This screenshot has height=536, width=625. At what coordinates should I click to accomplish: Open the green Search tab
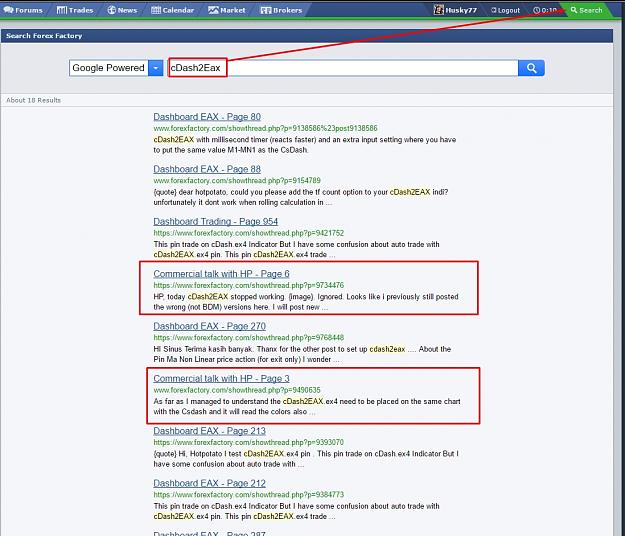(x=586, y=10)
